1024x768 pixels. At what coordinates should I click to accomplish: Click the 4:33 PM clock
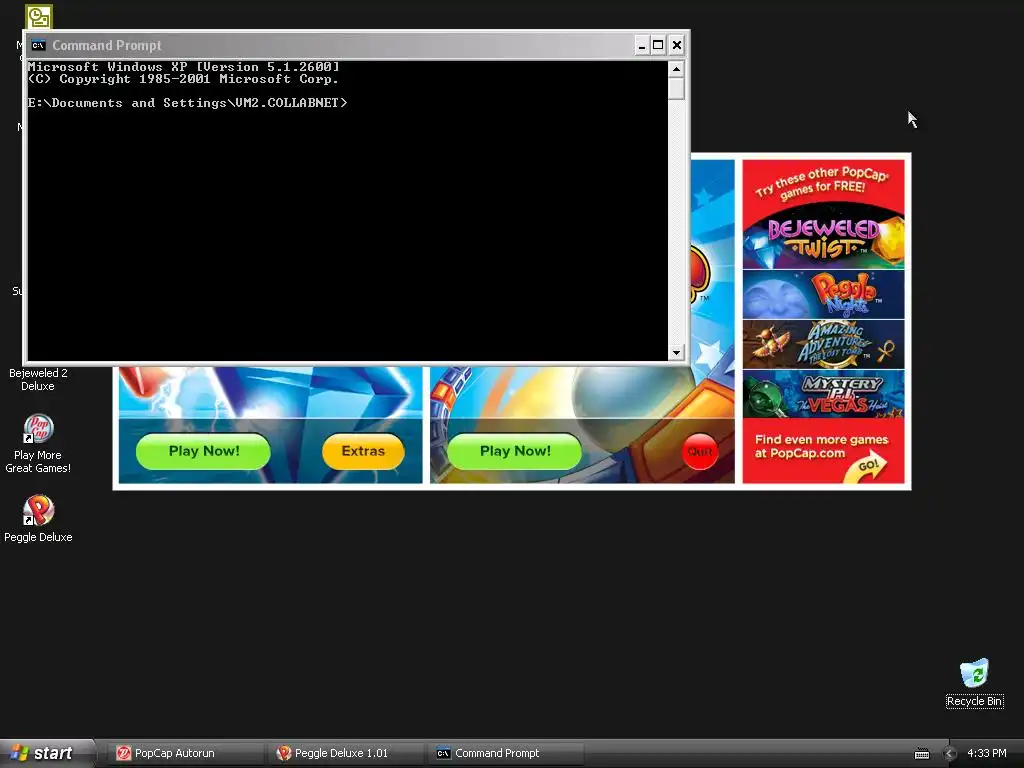pos(986,753)
